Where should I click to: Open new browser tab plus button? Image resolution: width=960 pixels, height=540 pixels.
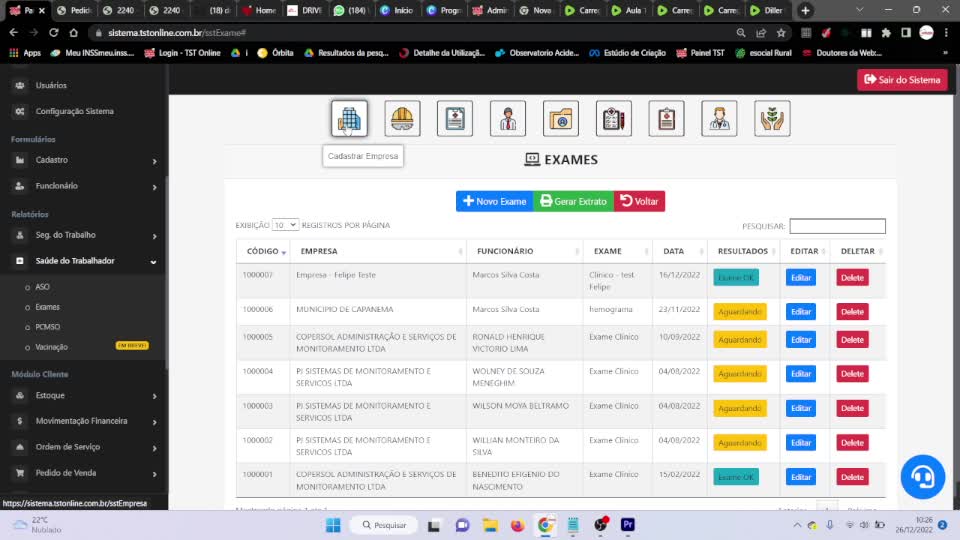[x=805, y=10]
